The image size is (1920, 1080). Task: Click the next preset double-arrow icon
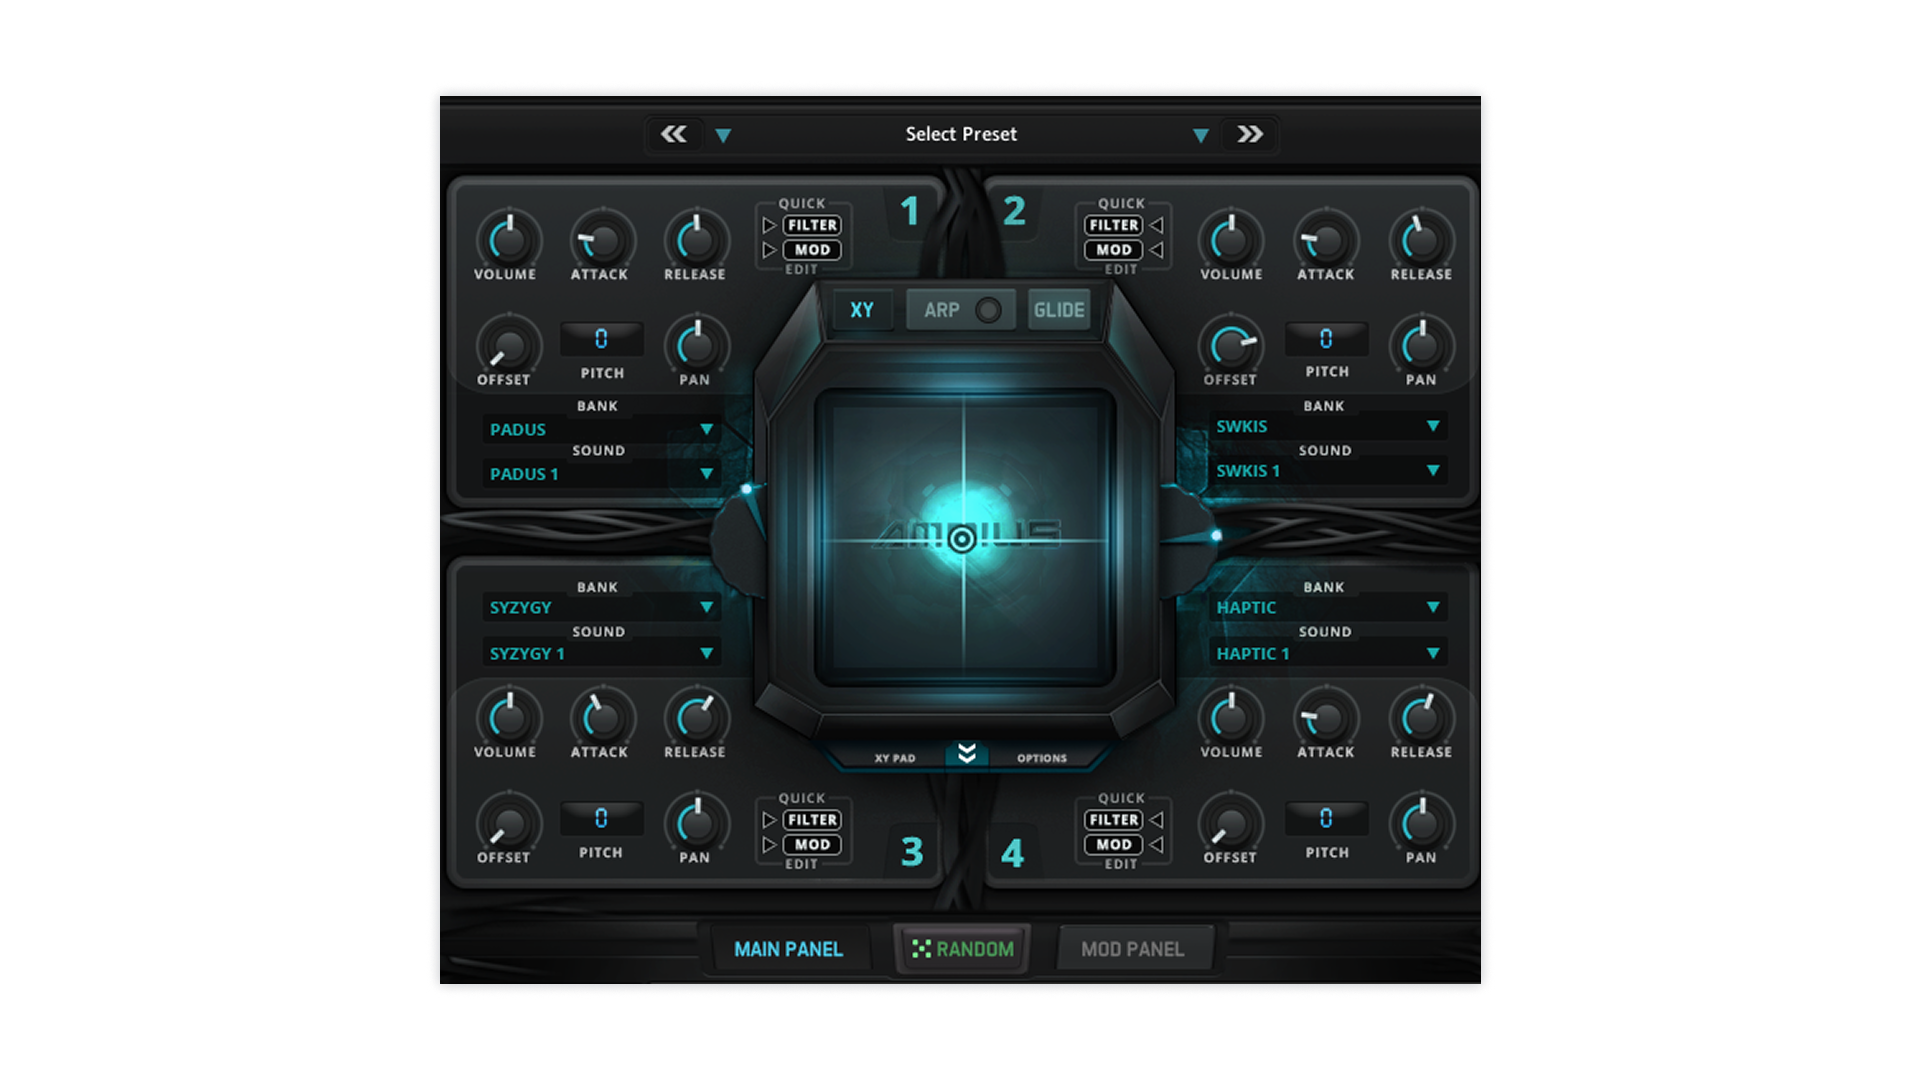1249,134
